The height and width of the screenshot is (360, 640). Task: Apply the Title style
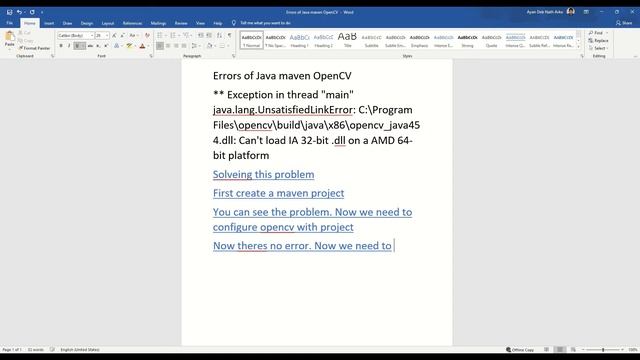[x=347, y=40]
